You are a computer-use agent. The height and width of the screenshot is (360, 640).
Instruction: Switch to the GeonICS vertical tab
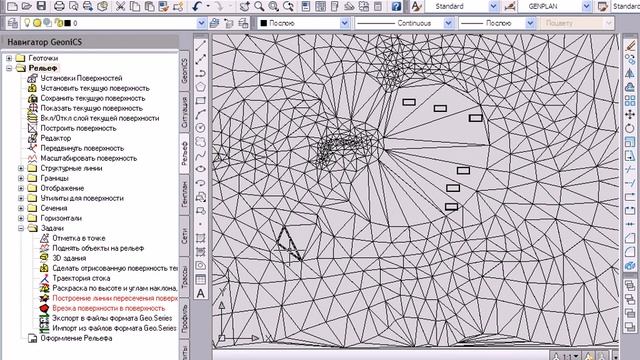tap(184, 71)
